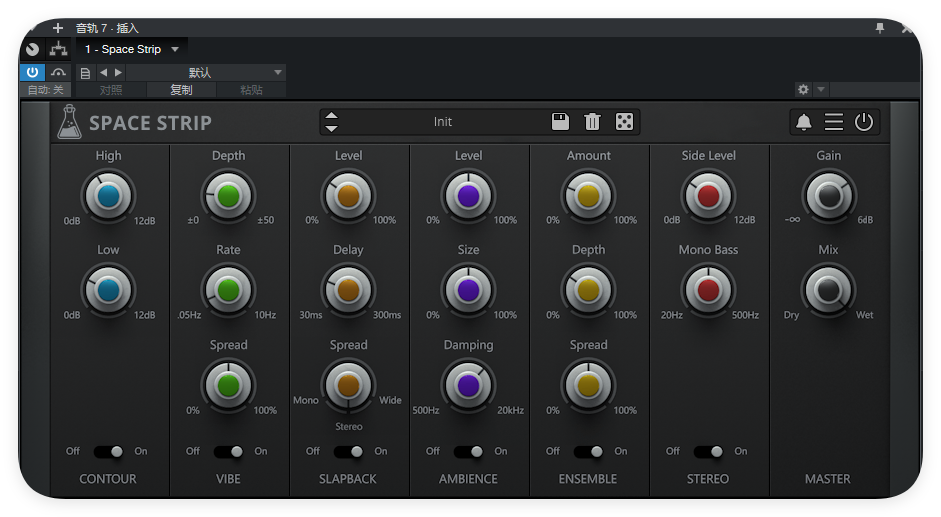Open the hamburger menu icon
Screen dimensions: 941x517
point(834,122)
